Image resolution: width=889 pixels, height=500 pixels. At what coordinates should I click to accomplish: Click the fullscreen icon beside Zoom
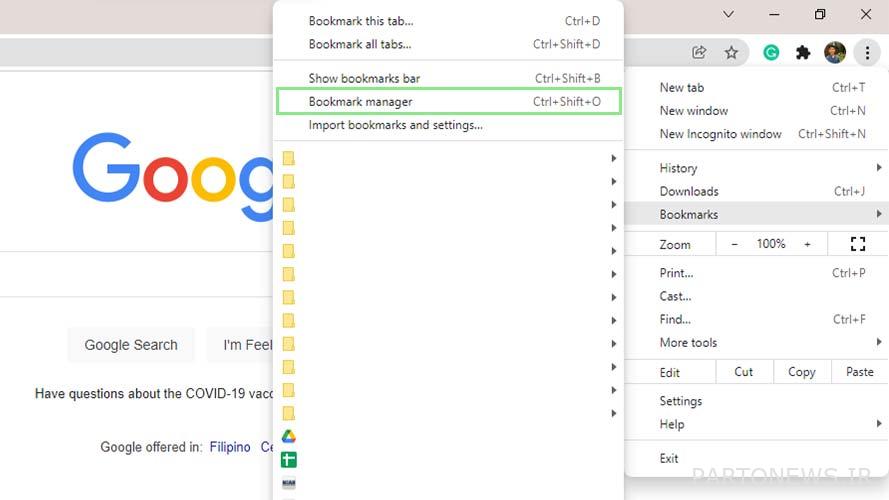858,244
